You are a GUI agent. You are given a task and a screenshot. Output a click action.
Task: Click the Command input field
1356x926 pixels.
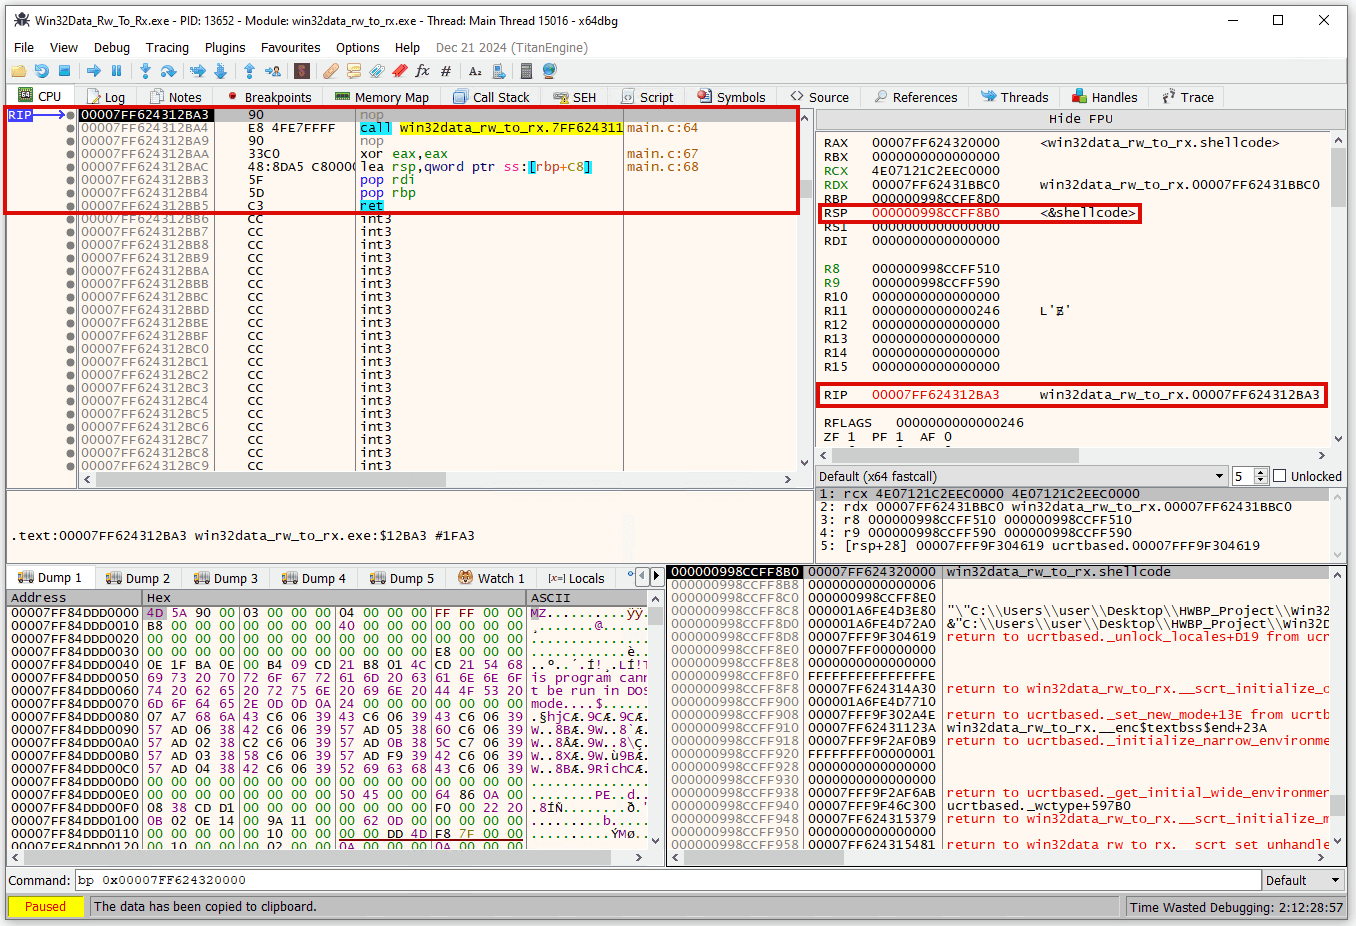pyautogui.click(x=668, y=880)
